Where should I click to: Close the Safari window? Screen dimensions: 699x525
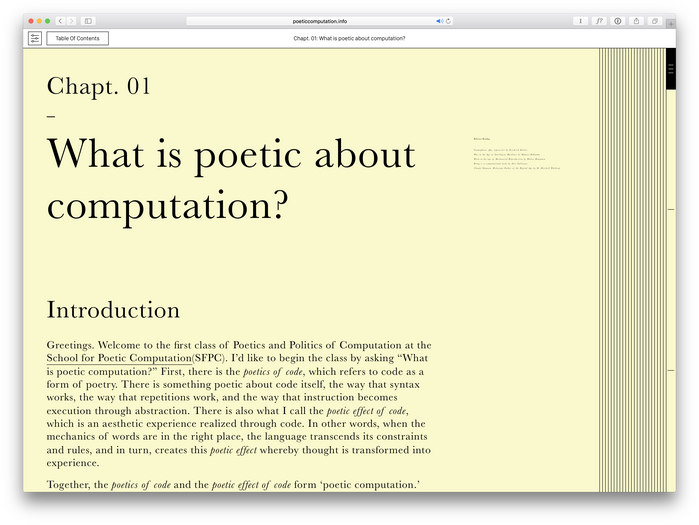click(x=31, y=21)
